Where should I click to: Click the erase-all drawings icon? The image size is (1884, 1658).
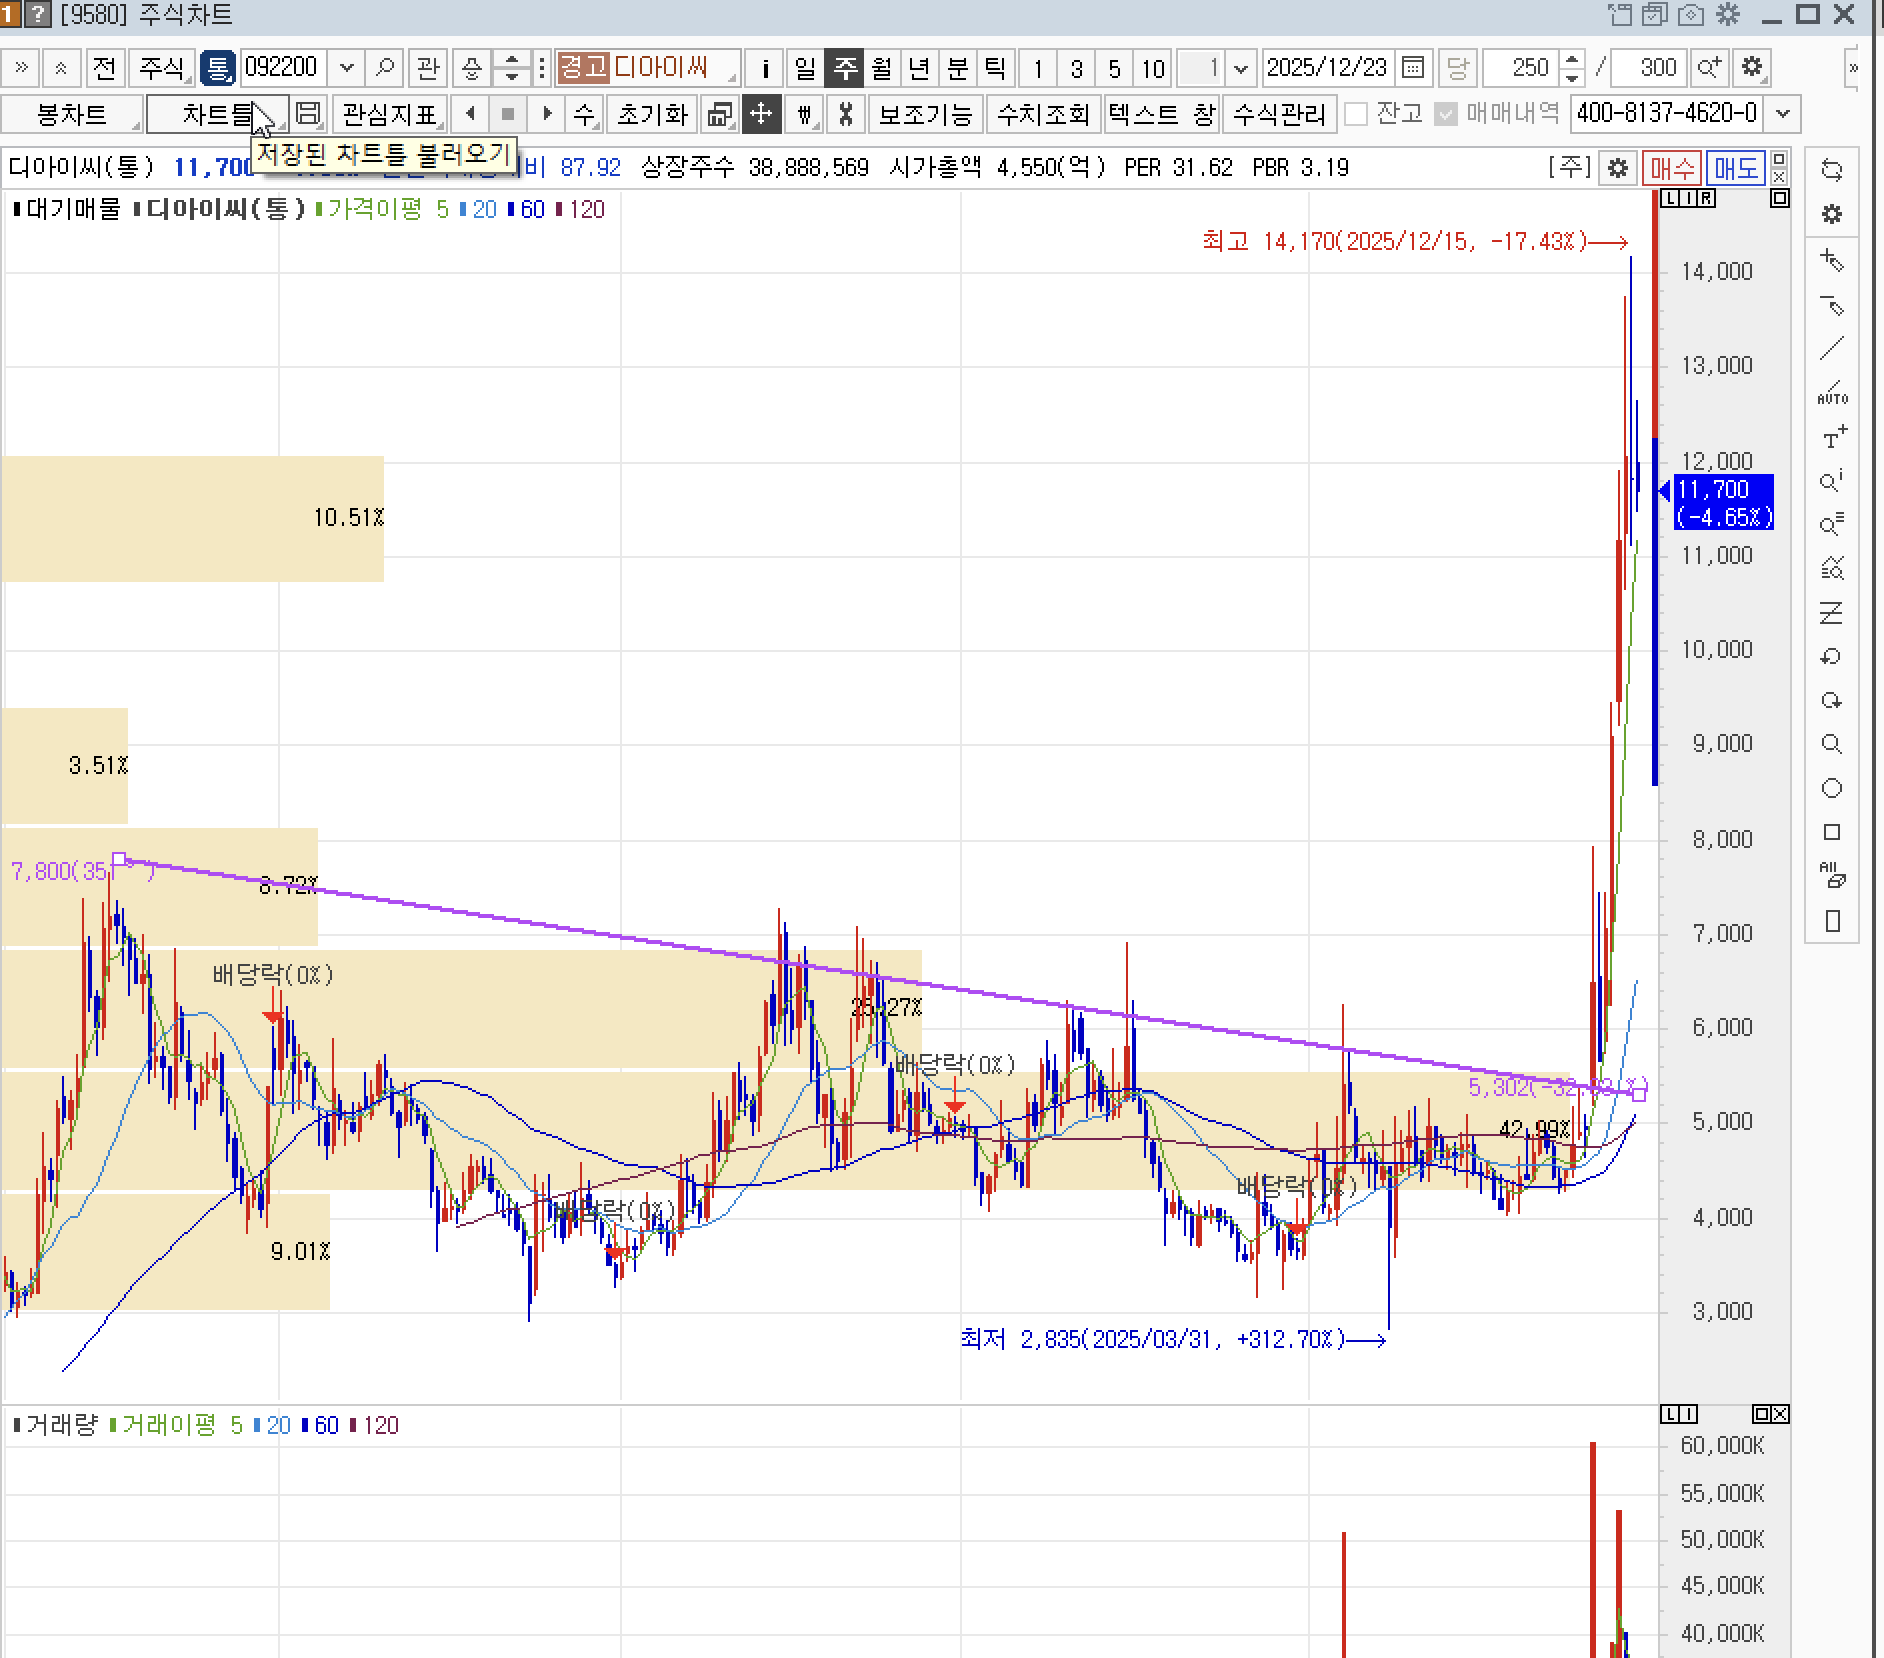[x=1832, y=876]
